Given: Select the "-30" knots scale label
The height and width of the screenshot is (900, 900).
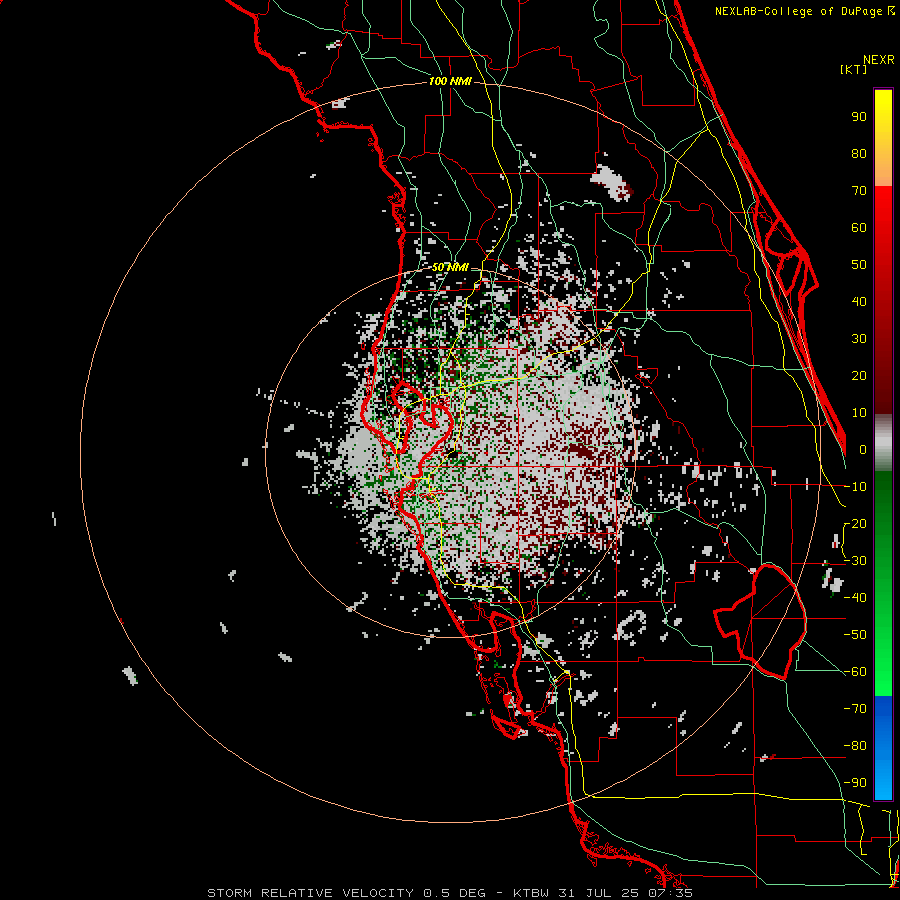Looking at the screenshot, I should click(855, 561).
